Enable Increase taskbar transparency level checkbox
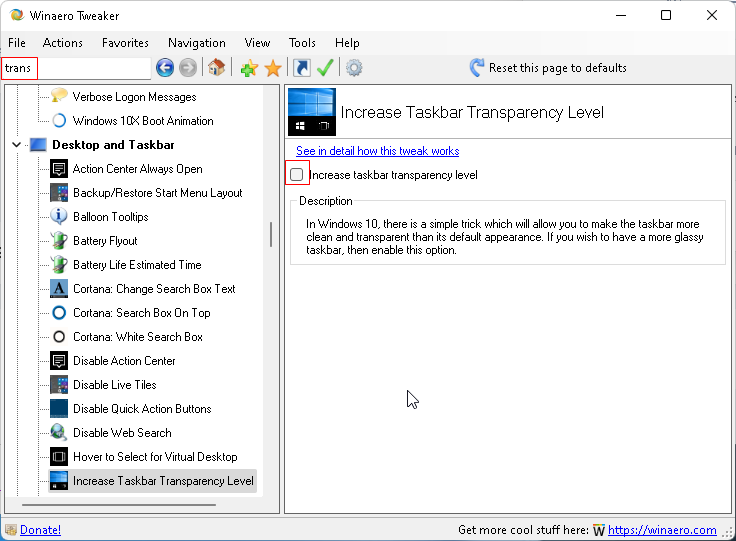The image size is (736, 541). tap(297, 175)
